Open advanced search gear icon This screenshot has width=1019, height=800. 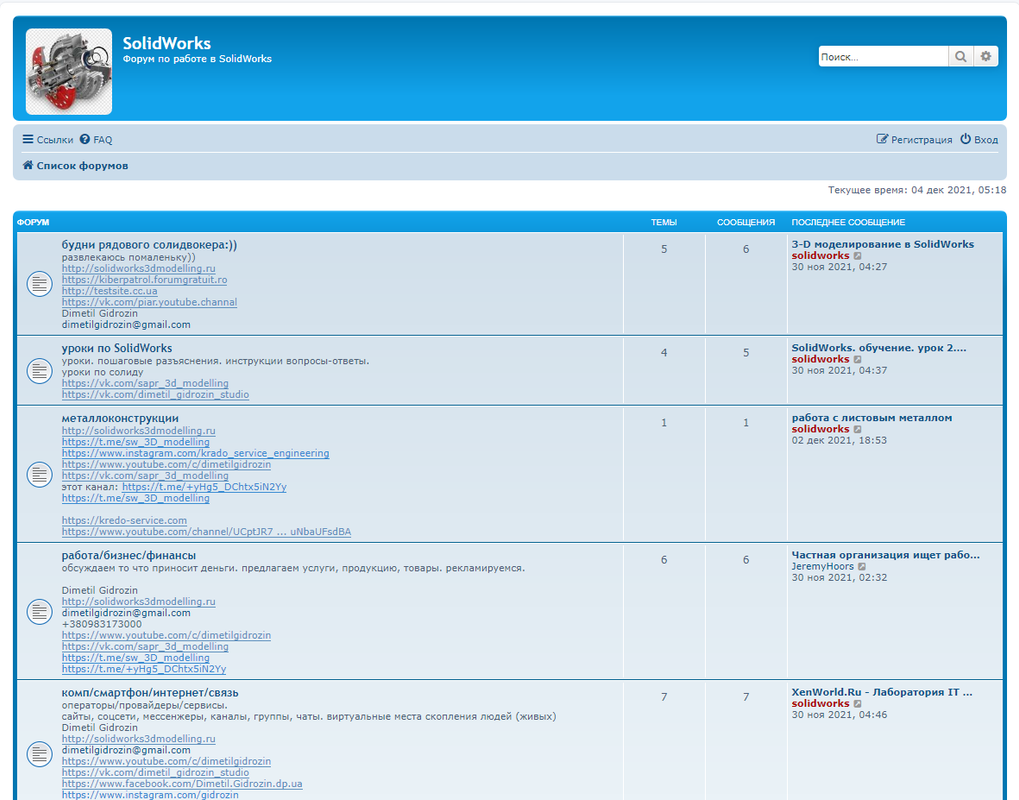coord(986,57)
